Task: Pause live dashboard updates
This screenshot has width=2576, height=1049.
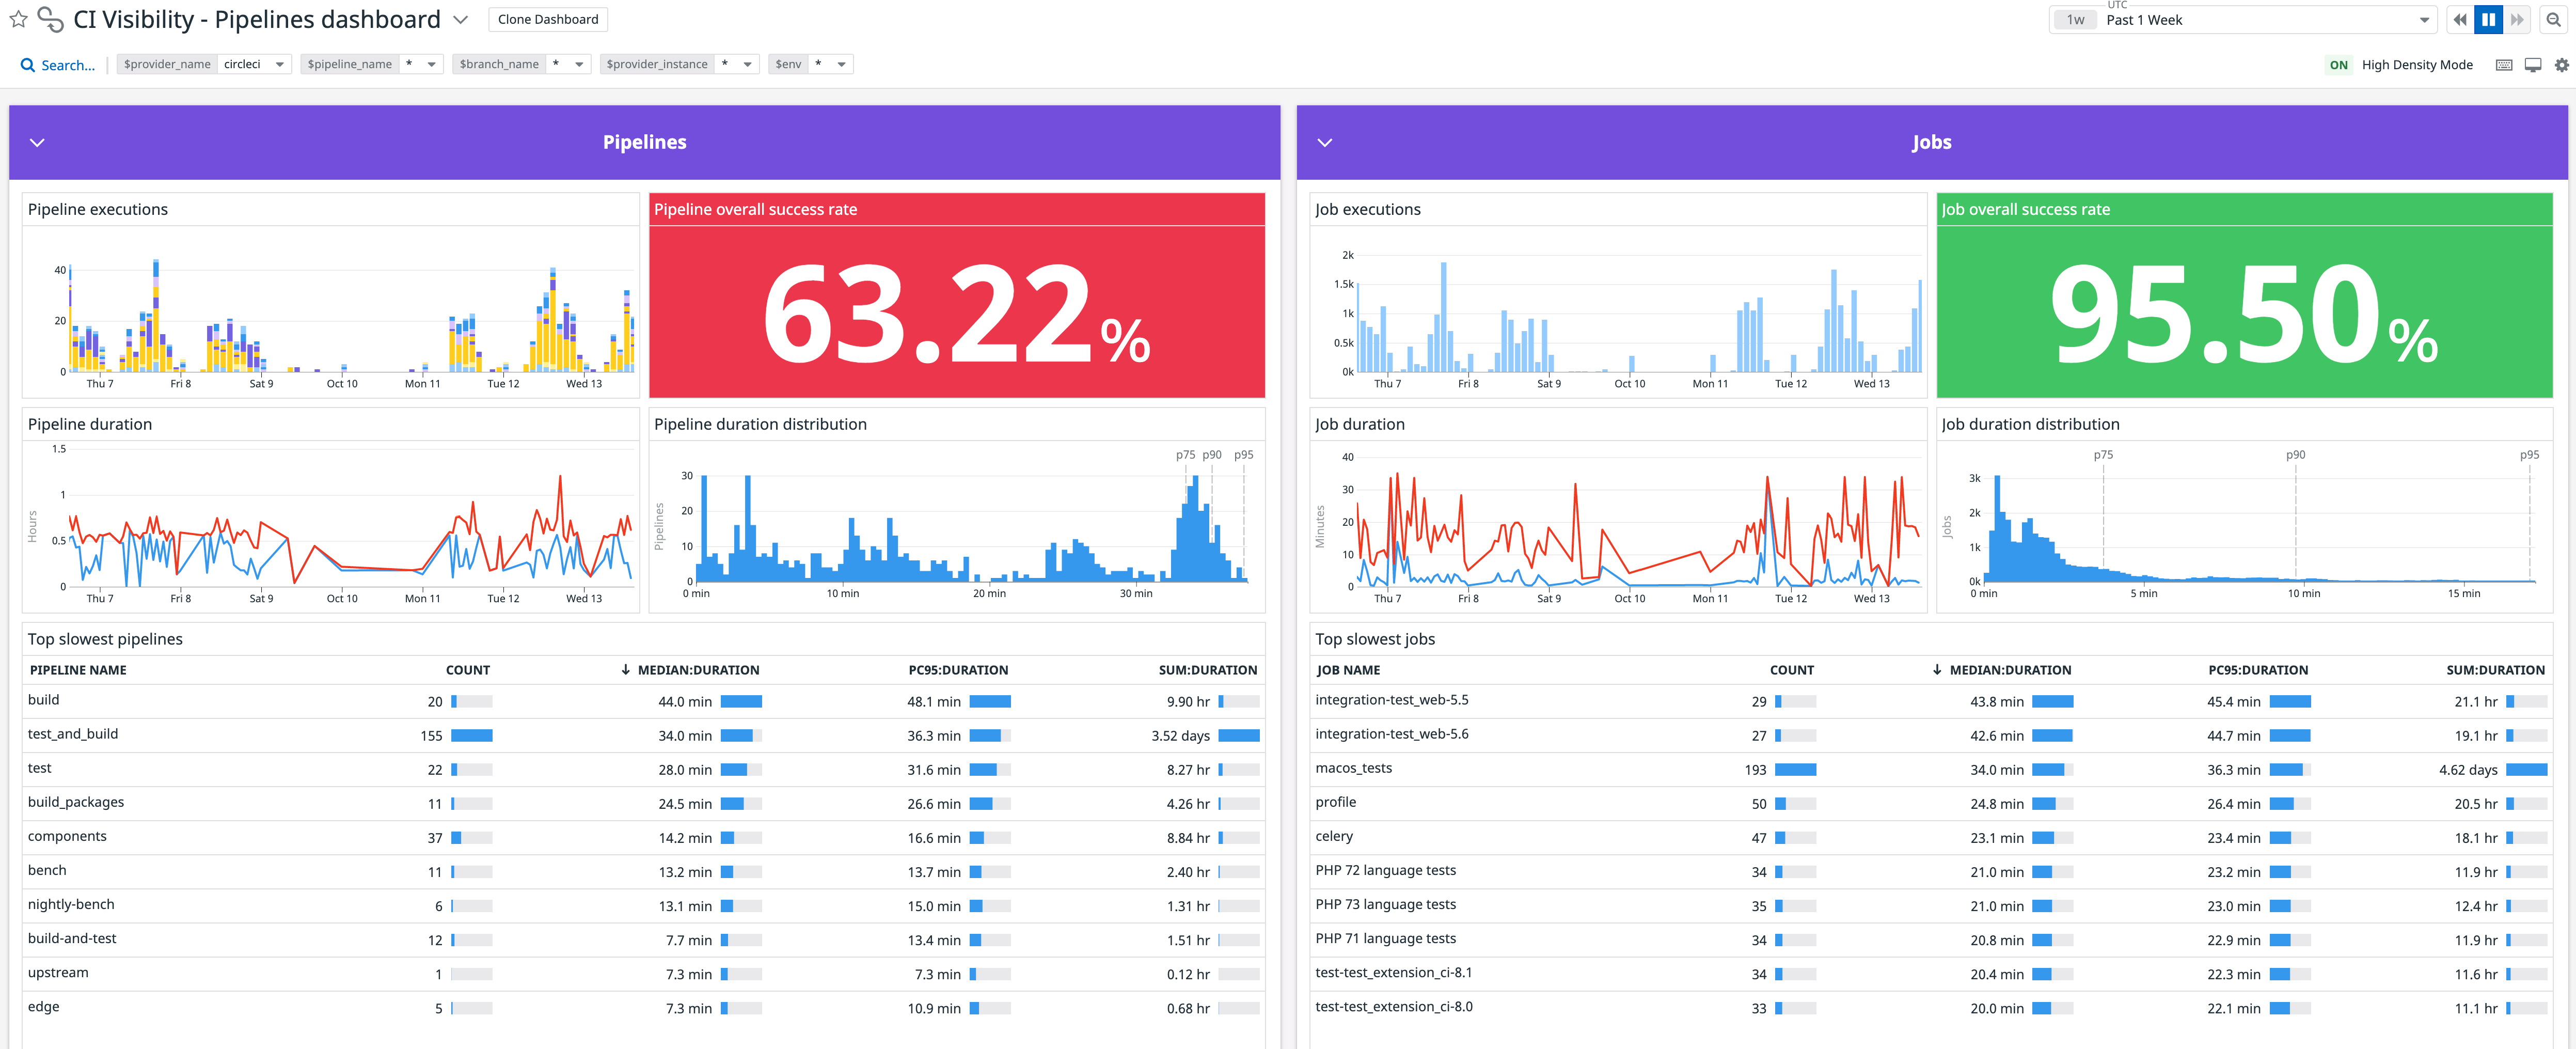Action: pyautogui.click(x=2488, y=19)
